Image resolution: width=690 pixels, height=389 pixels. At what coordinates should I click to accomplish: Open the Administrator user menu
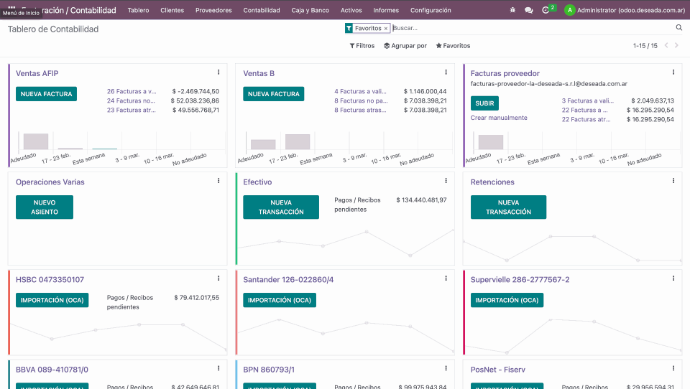pyautogui.click(x=625, y=10)
